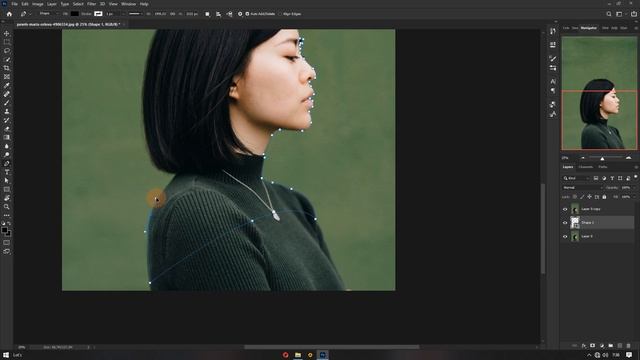
Task: Click the shape Stroke color swatch
Action: (98, 14)
